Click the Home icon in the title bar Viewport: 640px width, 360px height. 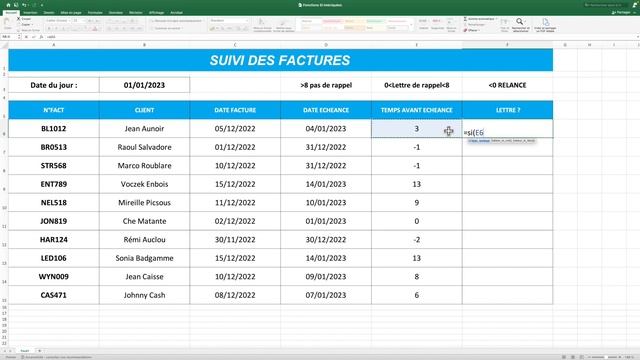[x=8, y=5]
